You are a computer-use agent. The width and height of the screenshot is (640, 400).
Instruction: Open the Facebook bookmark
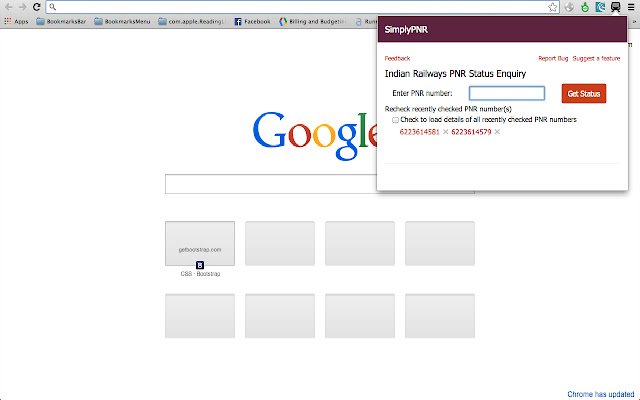[253, 21]
